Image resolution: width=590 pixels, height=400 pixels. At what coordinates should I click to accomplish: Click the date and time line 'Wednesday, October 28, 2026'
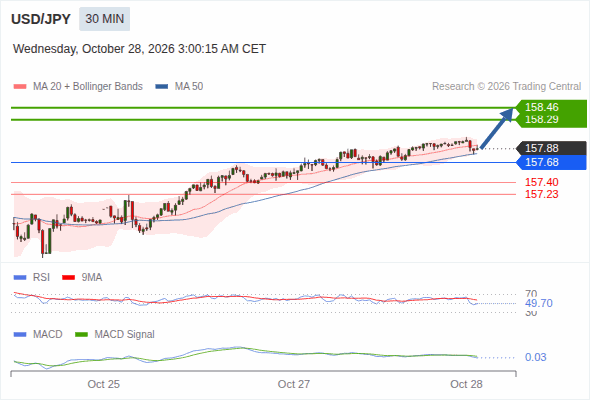pyautogui.click(x=139, y=49)
